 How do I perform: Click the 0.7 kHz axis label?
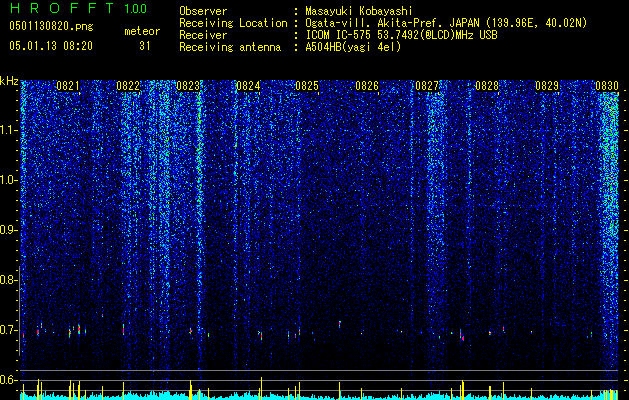8,330
